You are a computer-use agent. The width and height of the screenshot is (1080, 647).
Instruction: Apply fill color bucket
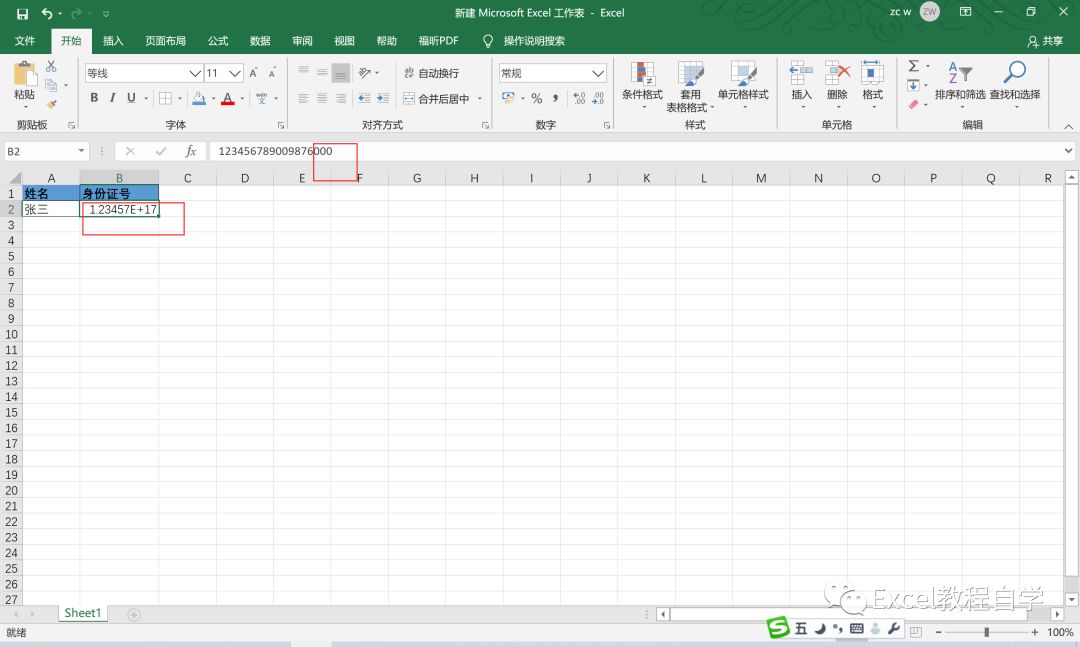click(x=198, y=99)
